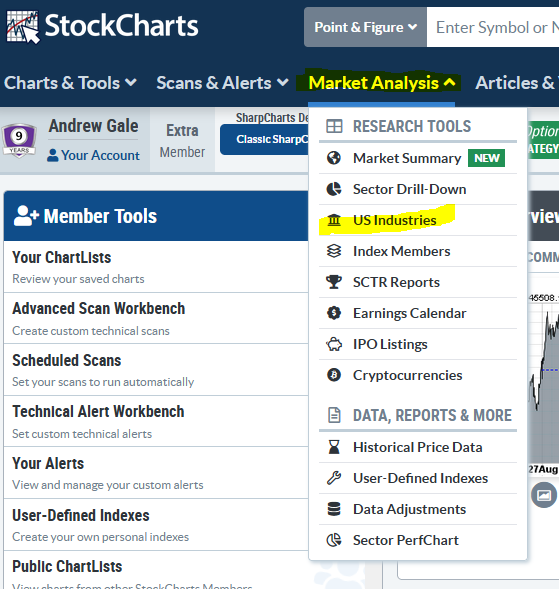Open the Point & Figure chart type dropdown
Image resolution: width=559 pixels, height=589 pixels.
click(x=365, y=27)
